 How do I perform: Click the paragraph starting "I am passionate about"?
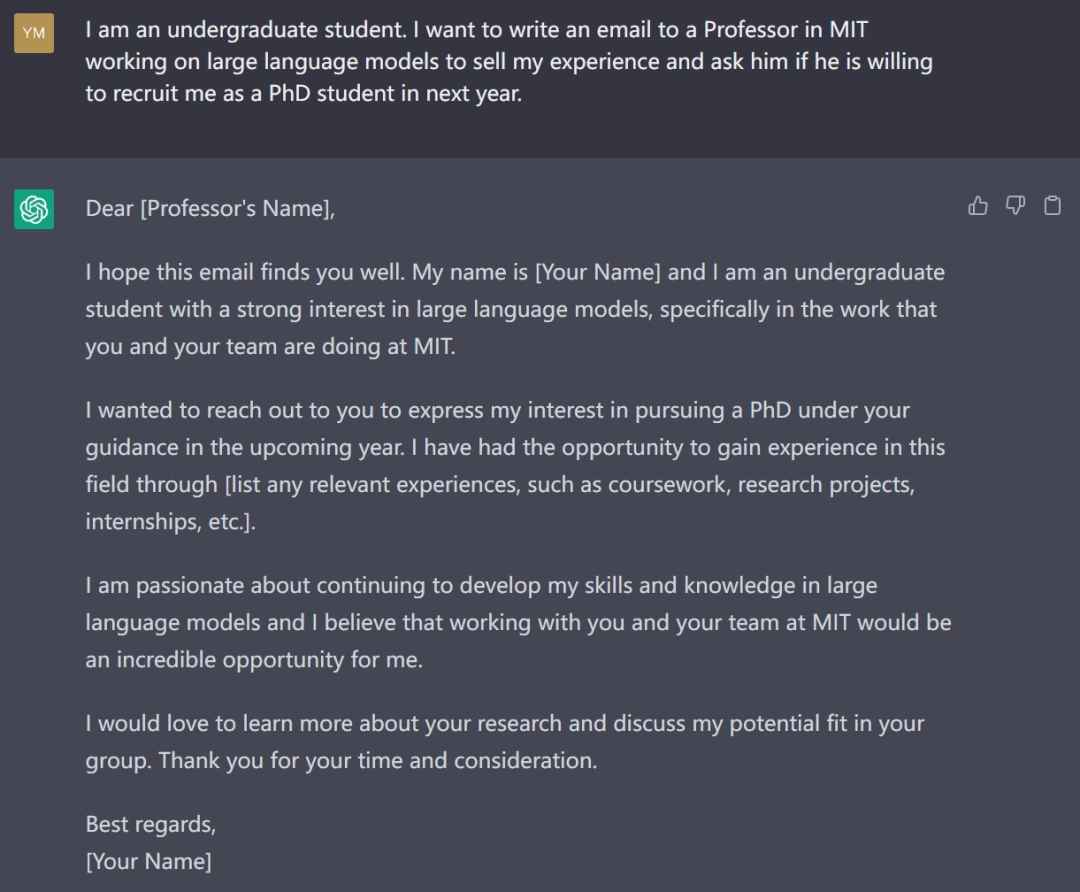pos(518,623)
